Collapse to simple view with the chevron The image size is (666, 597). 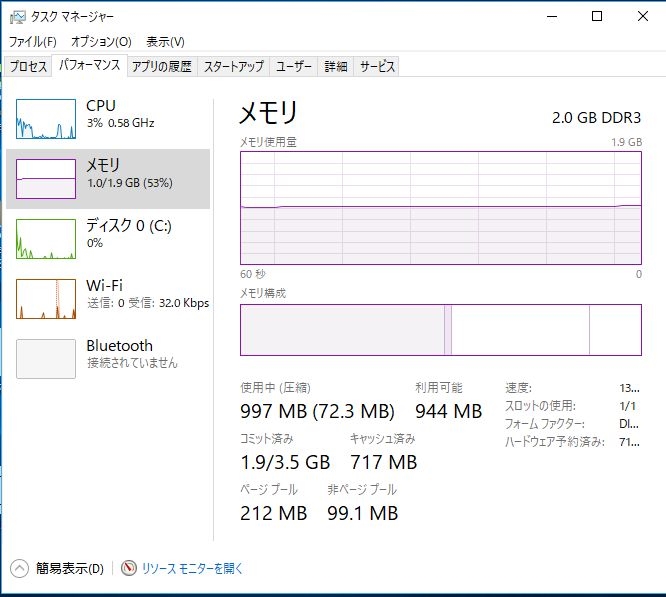click(x=19, y=568)
